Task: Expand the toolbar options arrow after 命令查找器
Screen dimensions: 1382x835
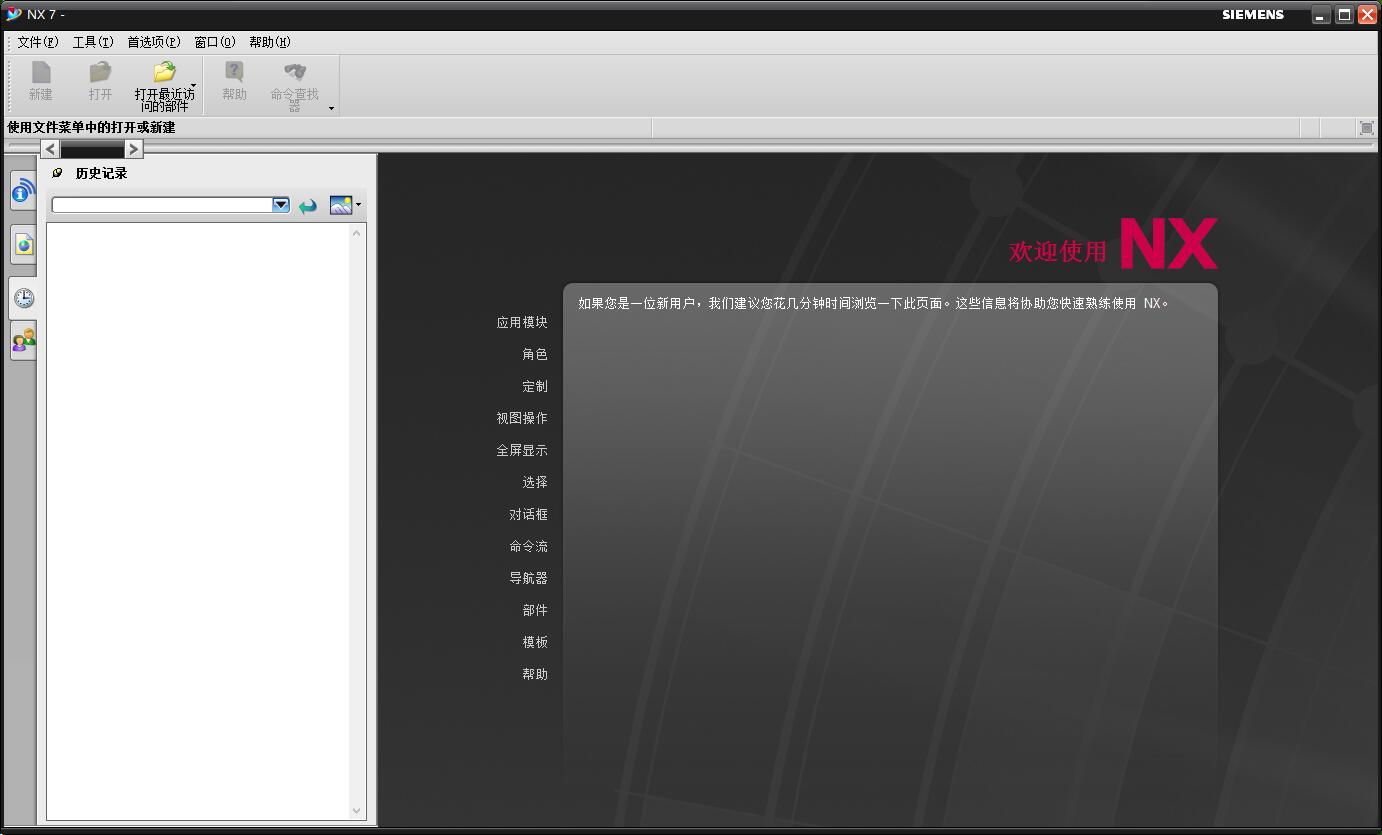Action: pyautogui.click(x=331, y=108)
